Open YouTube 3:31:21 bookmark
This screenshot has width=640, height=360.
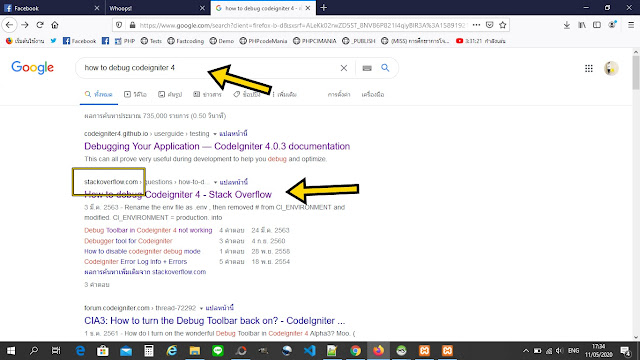tap(481, 41)
